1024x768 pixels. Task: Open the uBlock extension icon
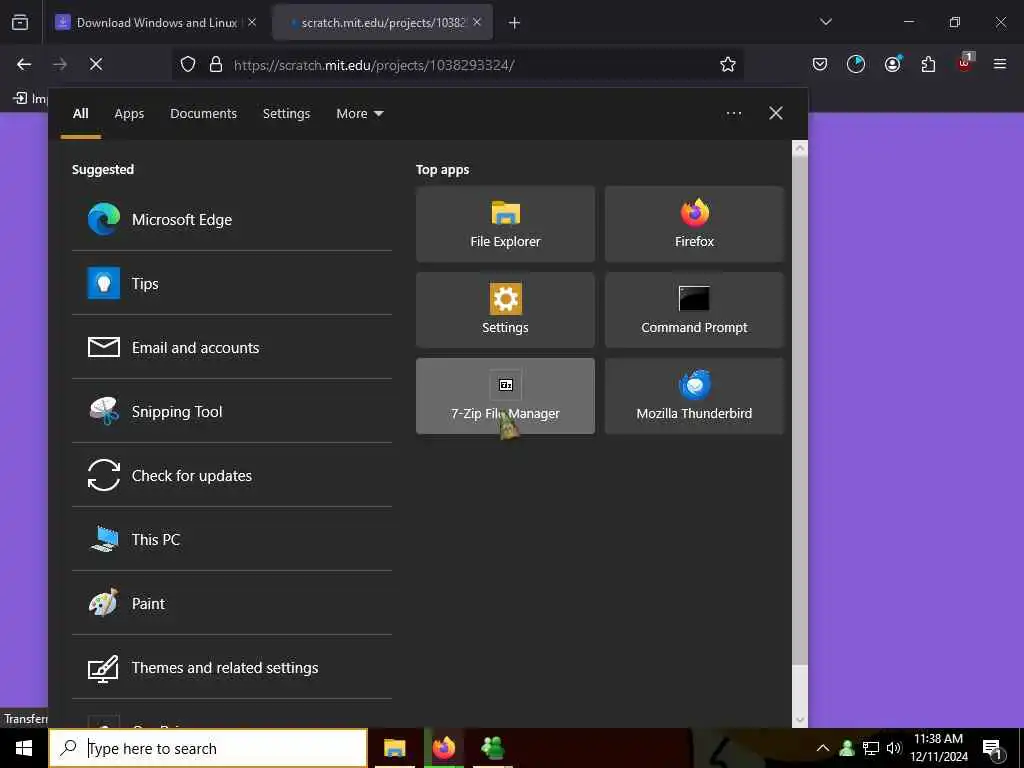coord(965,63)
